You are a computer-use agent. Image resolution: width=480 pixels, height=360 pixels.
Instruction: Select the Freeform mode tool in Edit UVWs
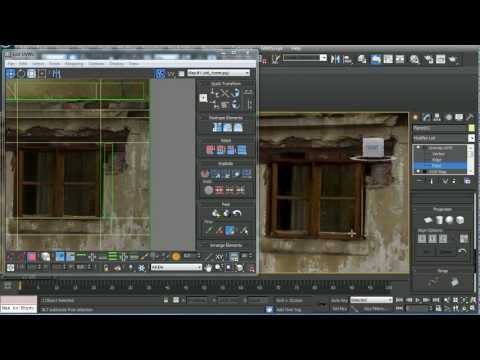(42, 74)
